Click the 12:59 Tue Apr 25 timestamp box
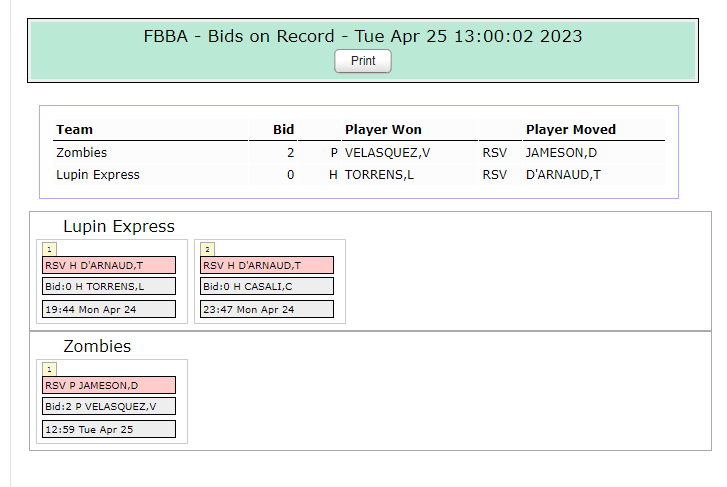This screenshot has width=727, height=487. click(x=109, y=429)
